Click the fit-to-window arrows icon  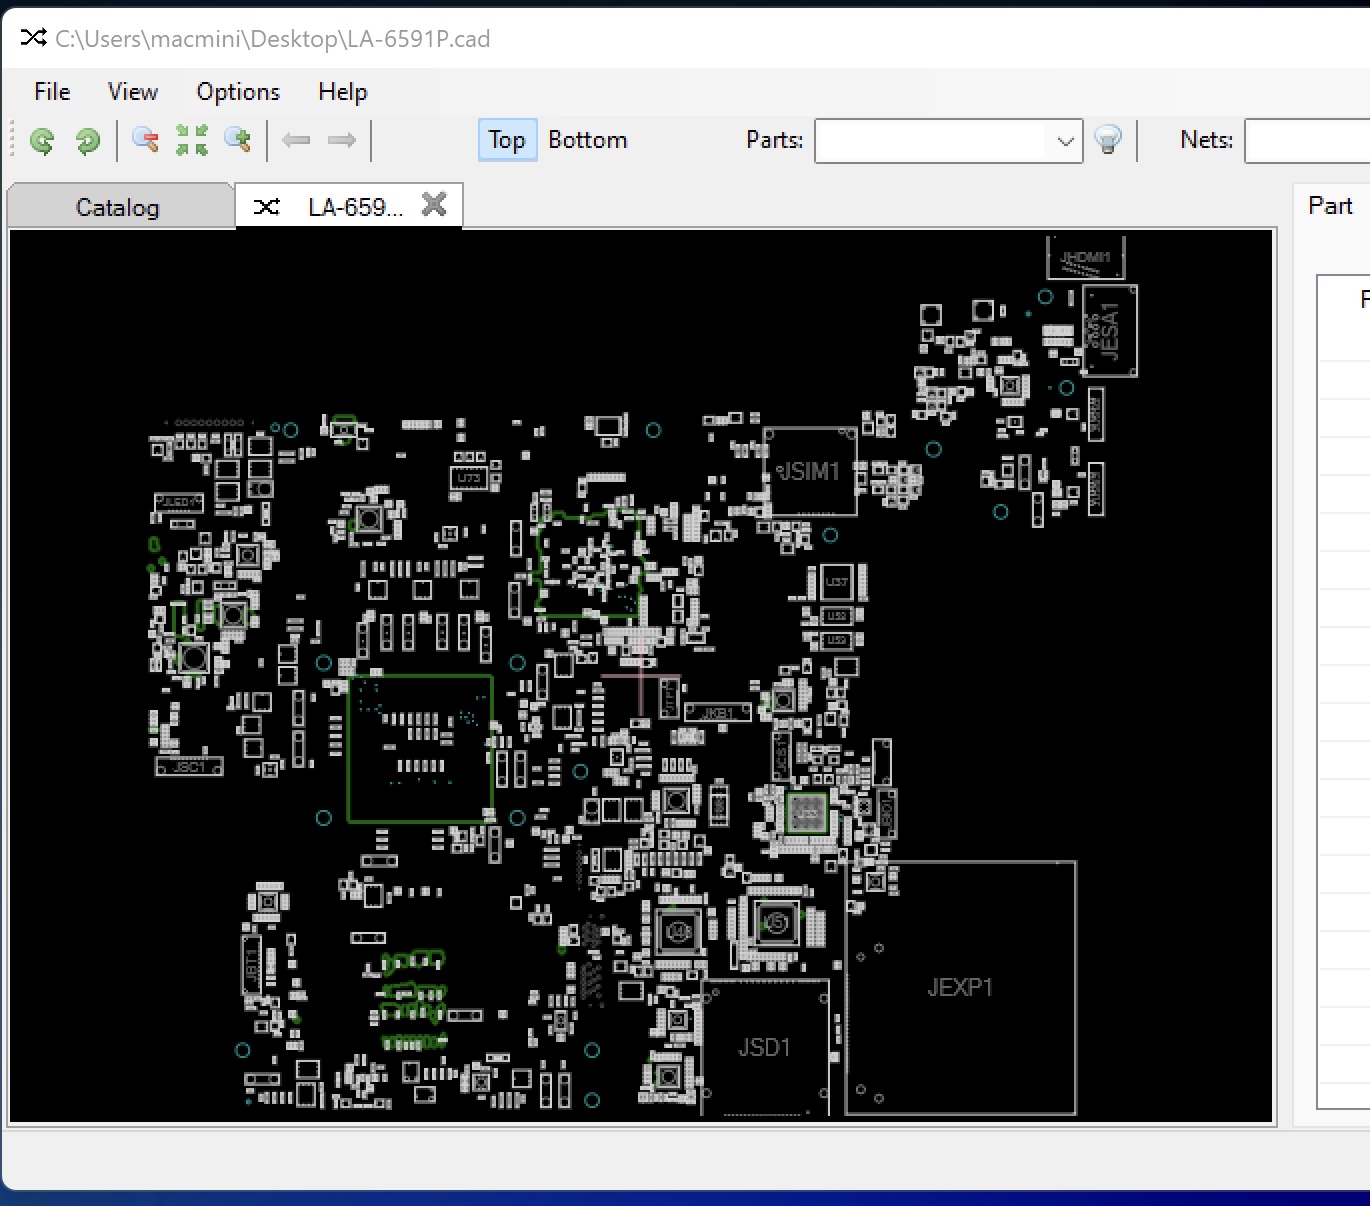pos(192,140)
